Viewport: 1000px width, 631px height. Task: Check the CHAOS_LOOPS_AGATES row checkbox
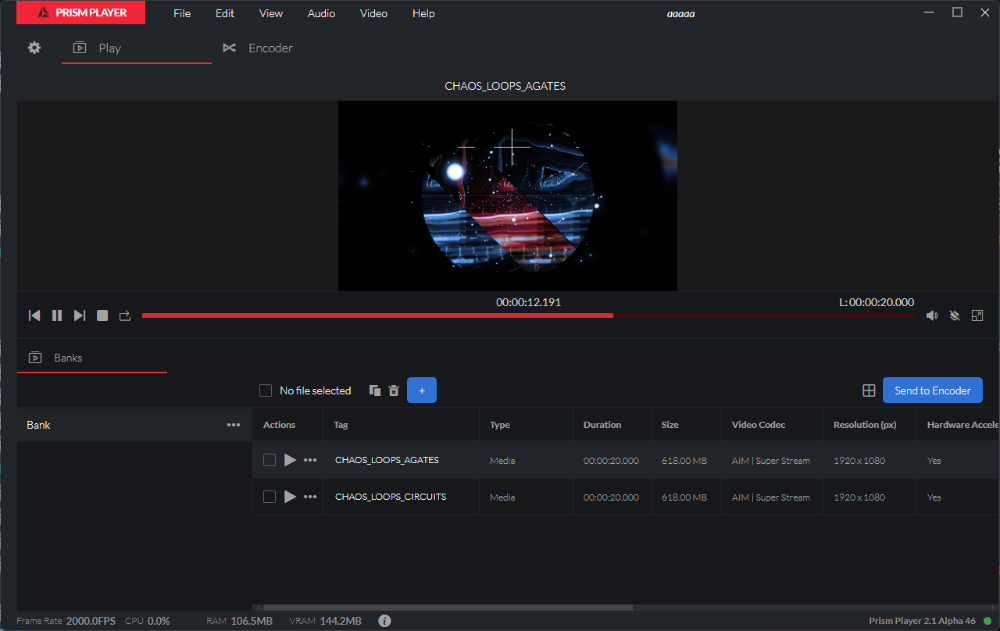click(269, 460)
